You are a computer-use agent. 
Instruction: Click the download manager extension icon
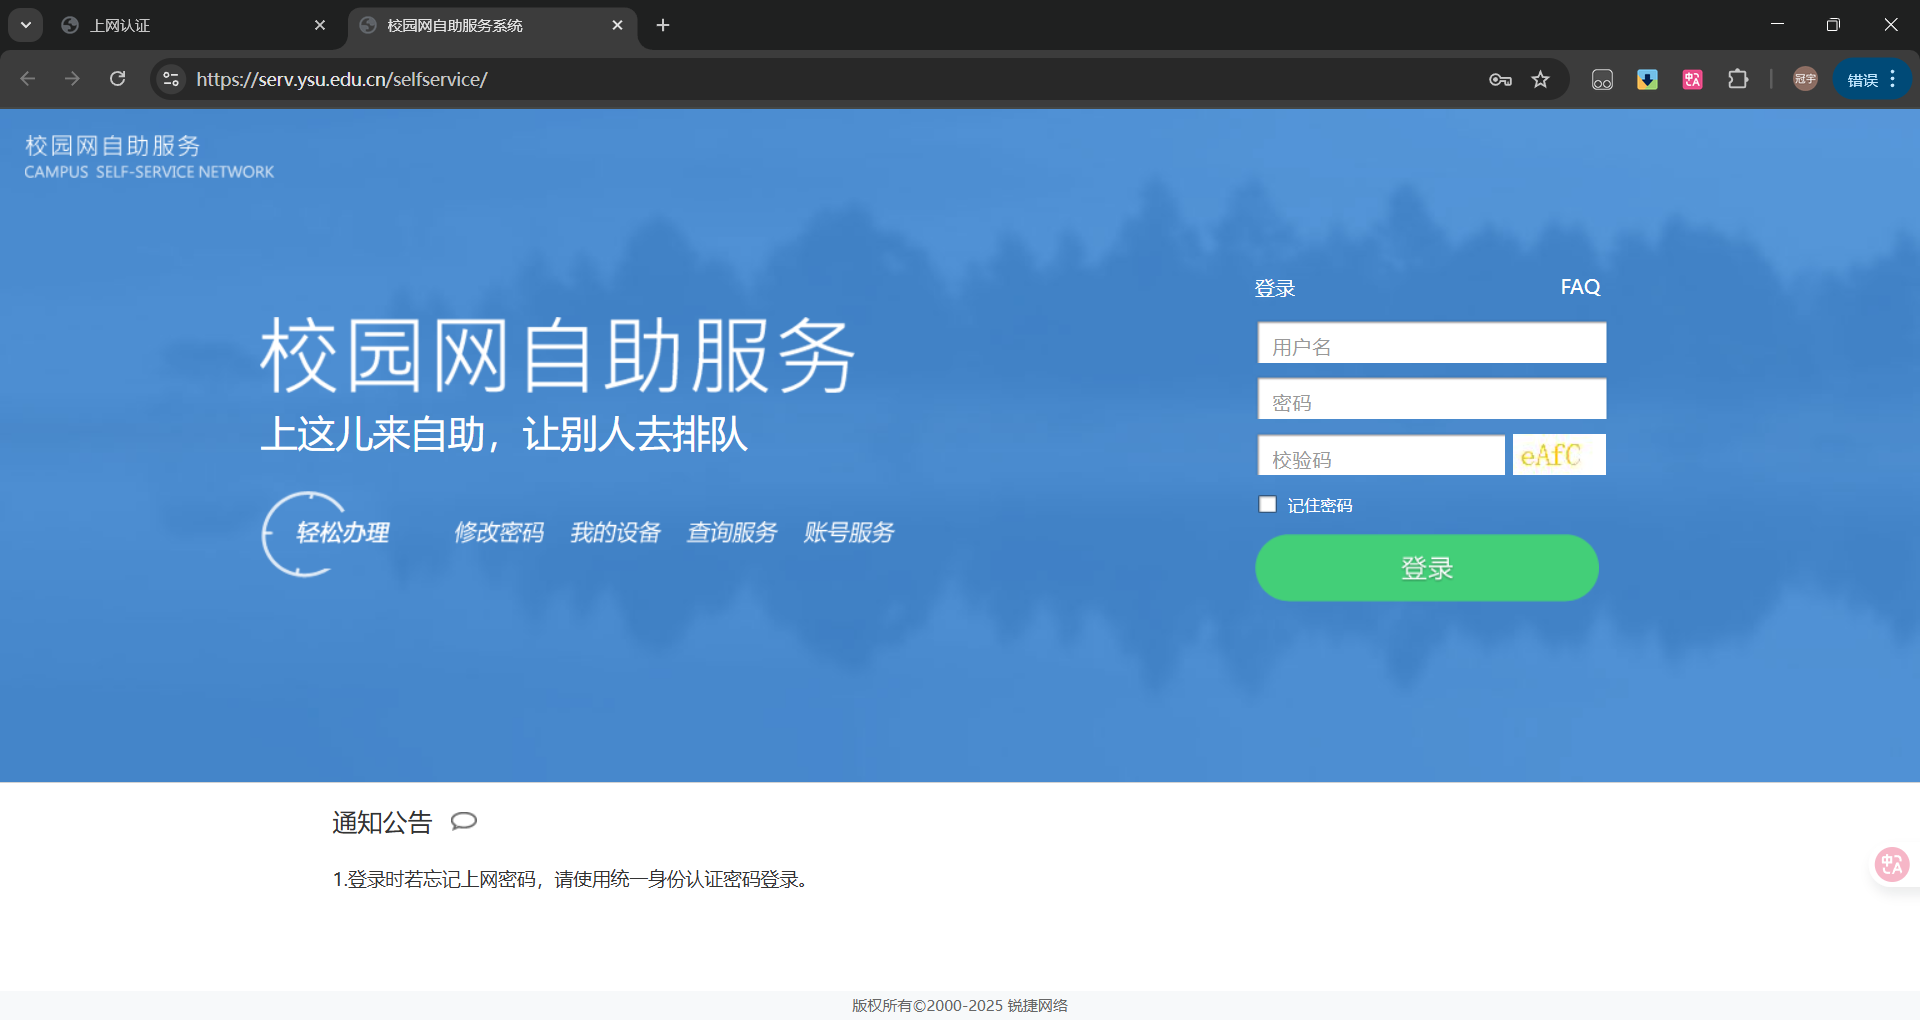click(x=1647, y=79)
